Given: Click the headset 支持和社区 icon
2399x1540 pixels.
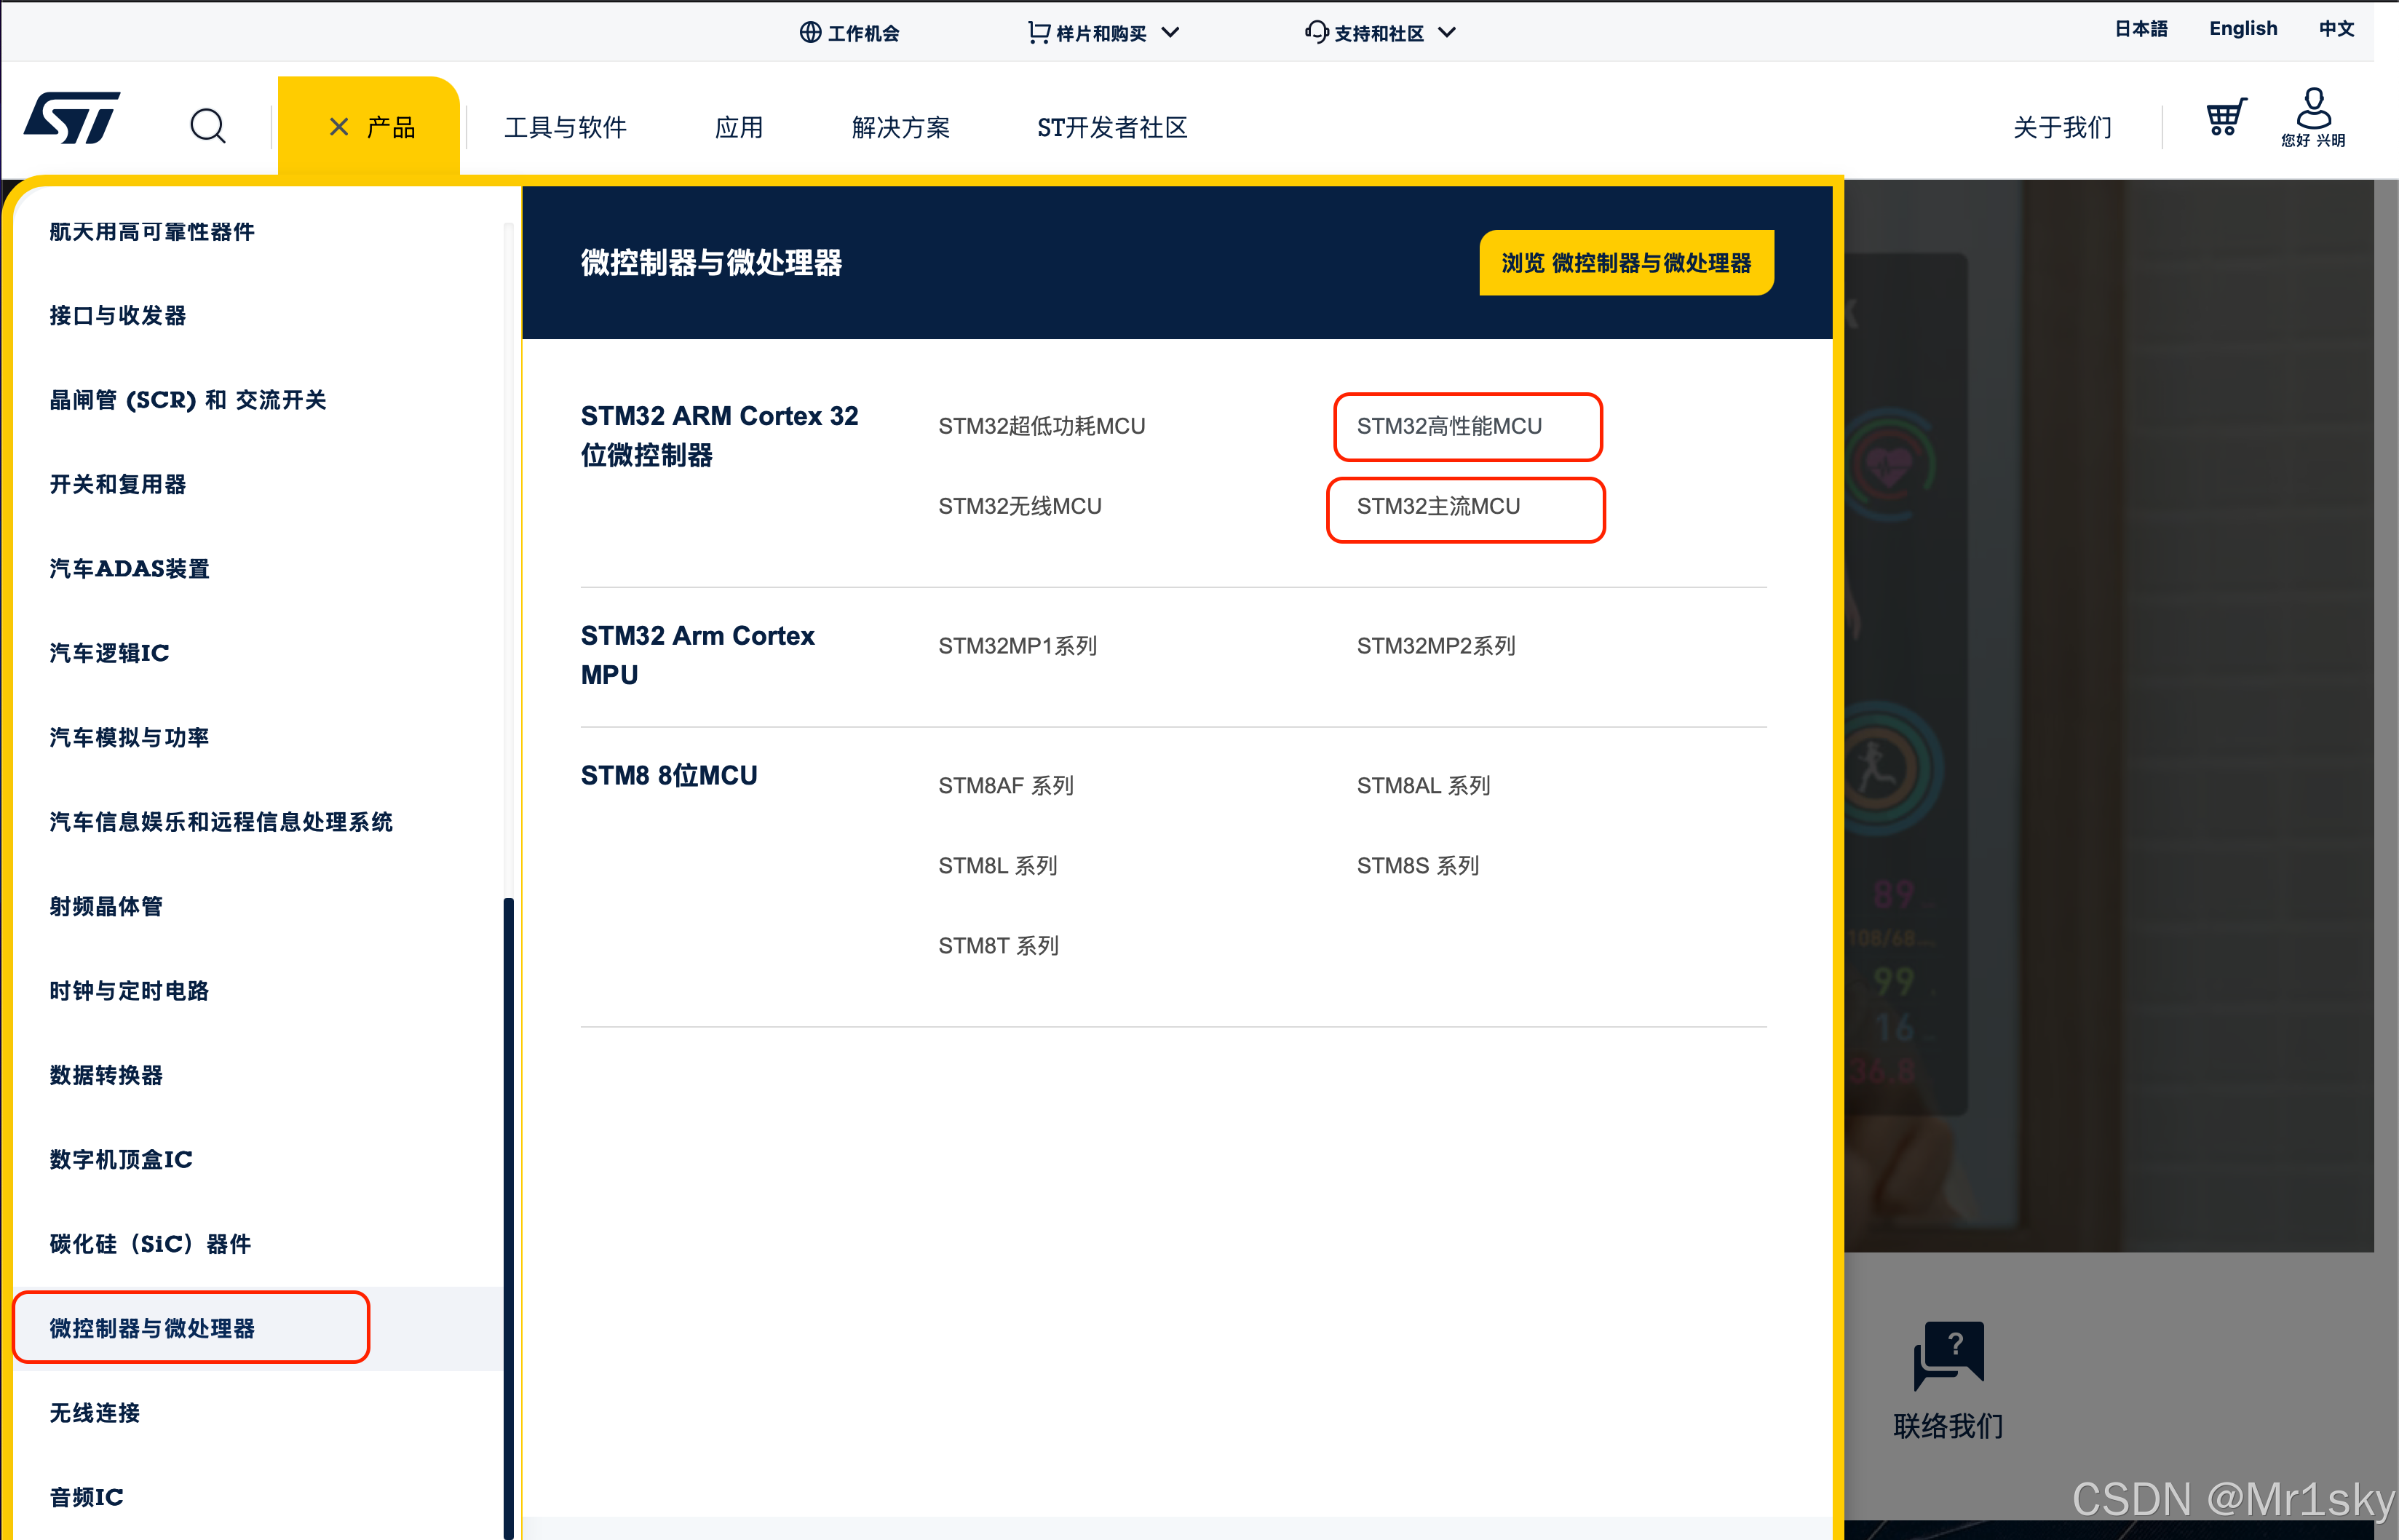Looking at the screenshot, I should (x=1316, y=32).
